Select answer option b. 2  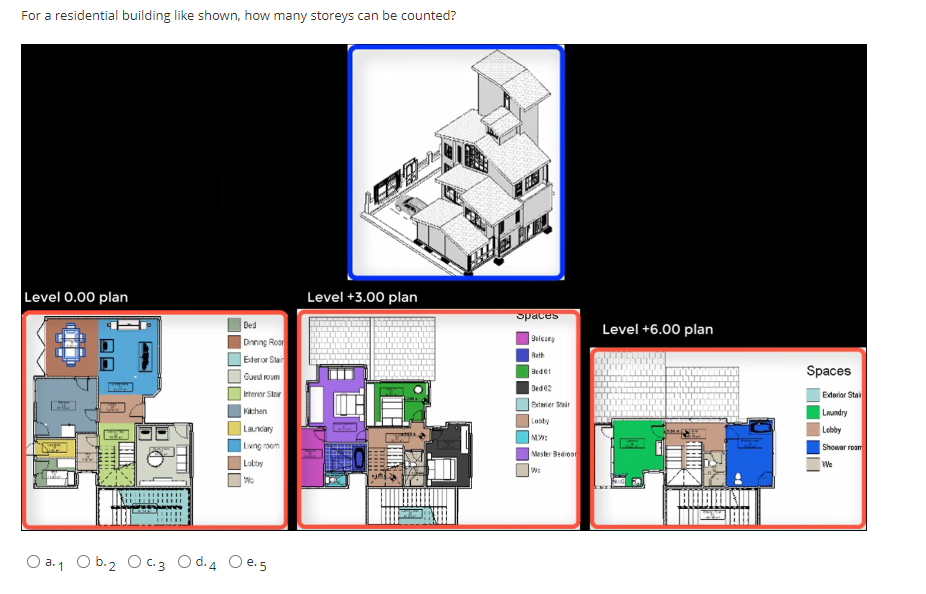83,561
